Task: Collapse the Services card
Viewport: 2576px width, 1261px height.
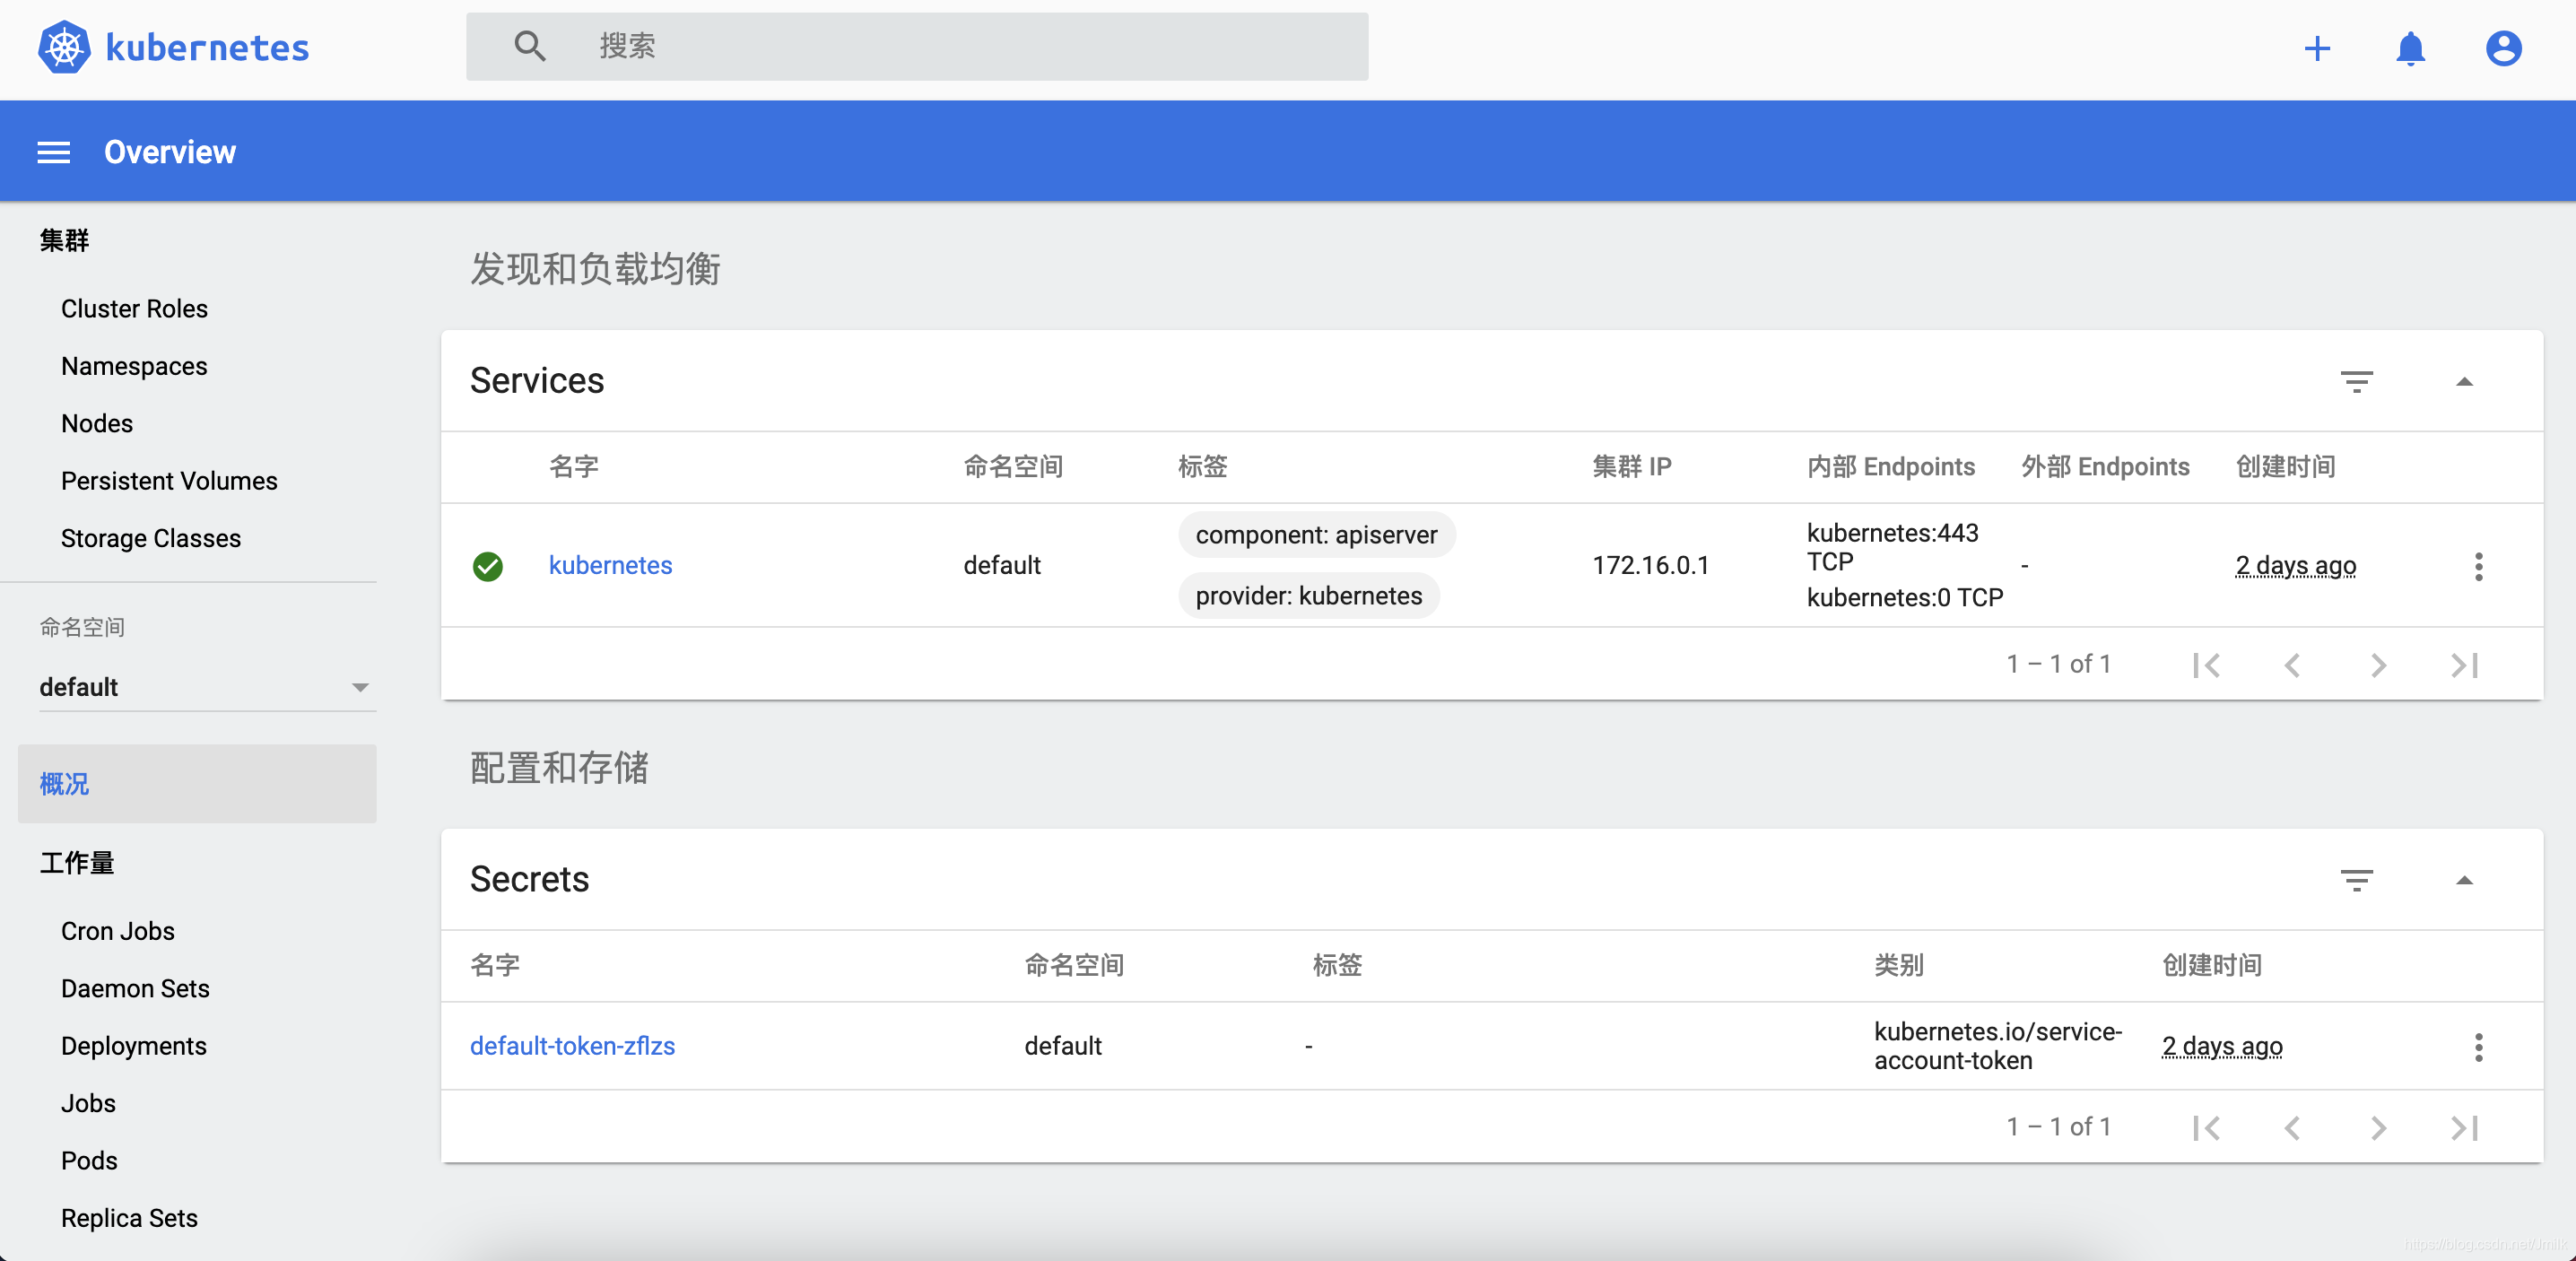Action: click(2464, 381)
